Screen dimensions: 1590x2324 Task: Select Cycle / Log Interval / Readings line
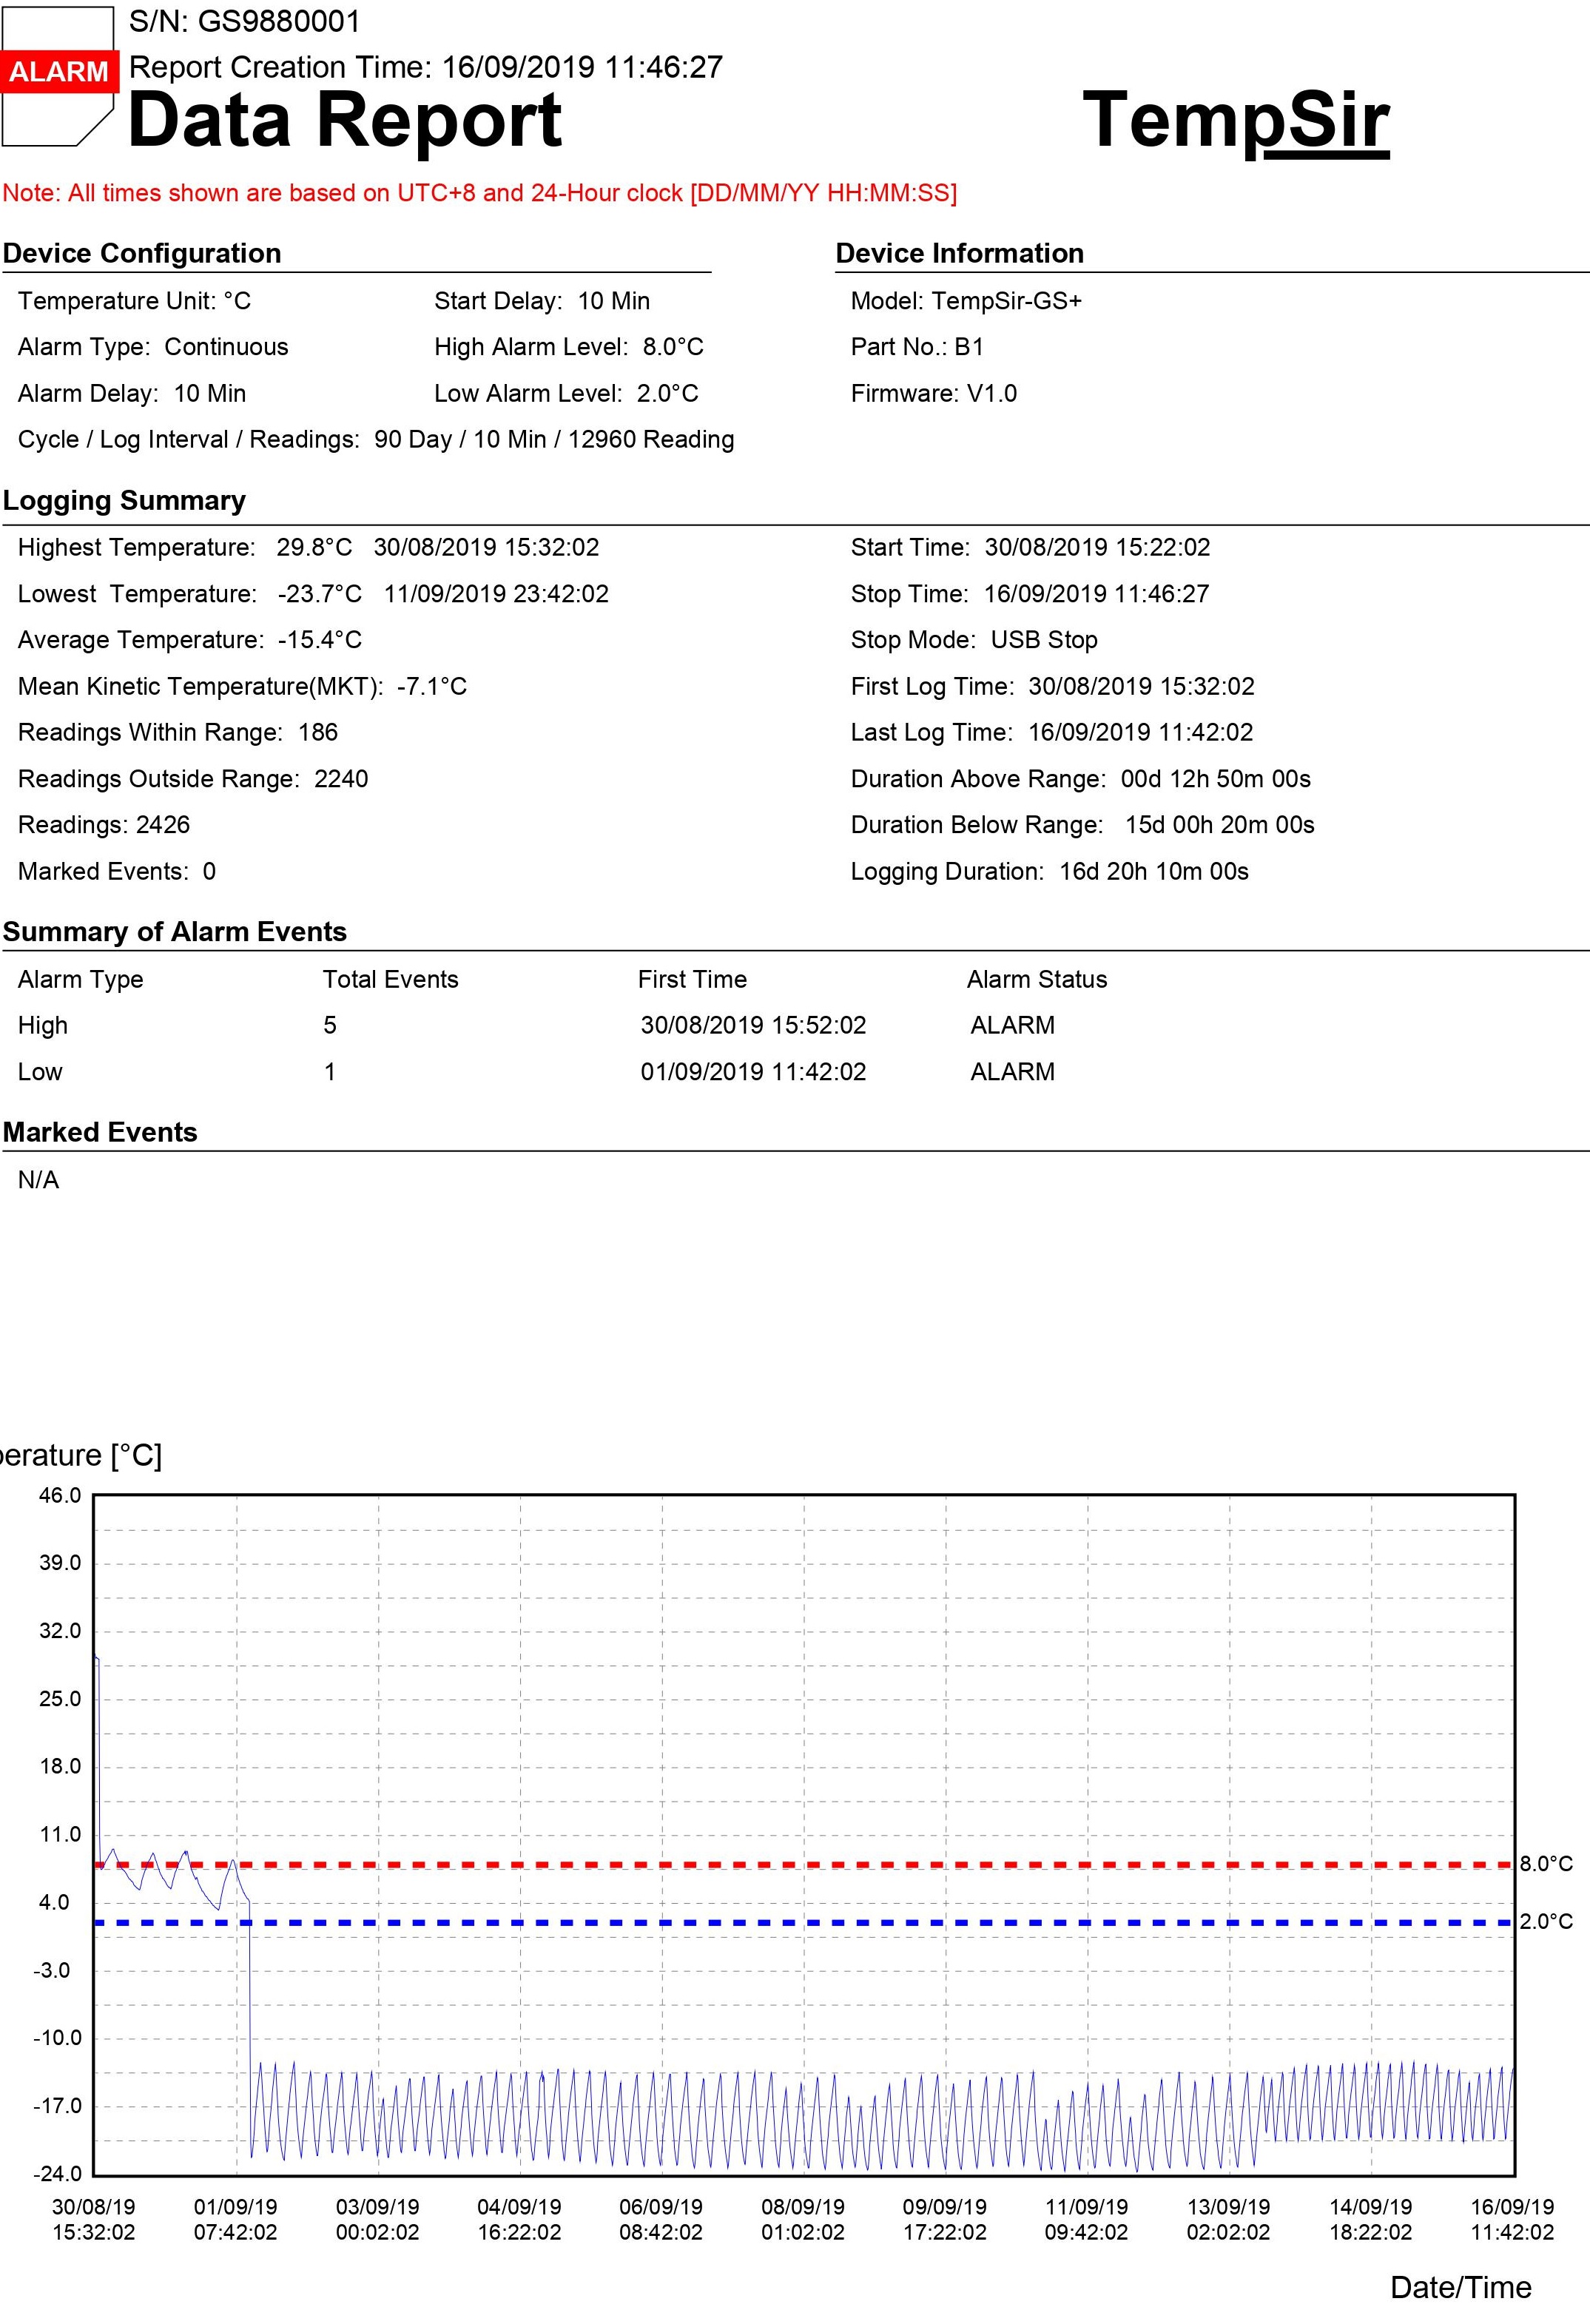click(376, 439)
